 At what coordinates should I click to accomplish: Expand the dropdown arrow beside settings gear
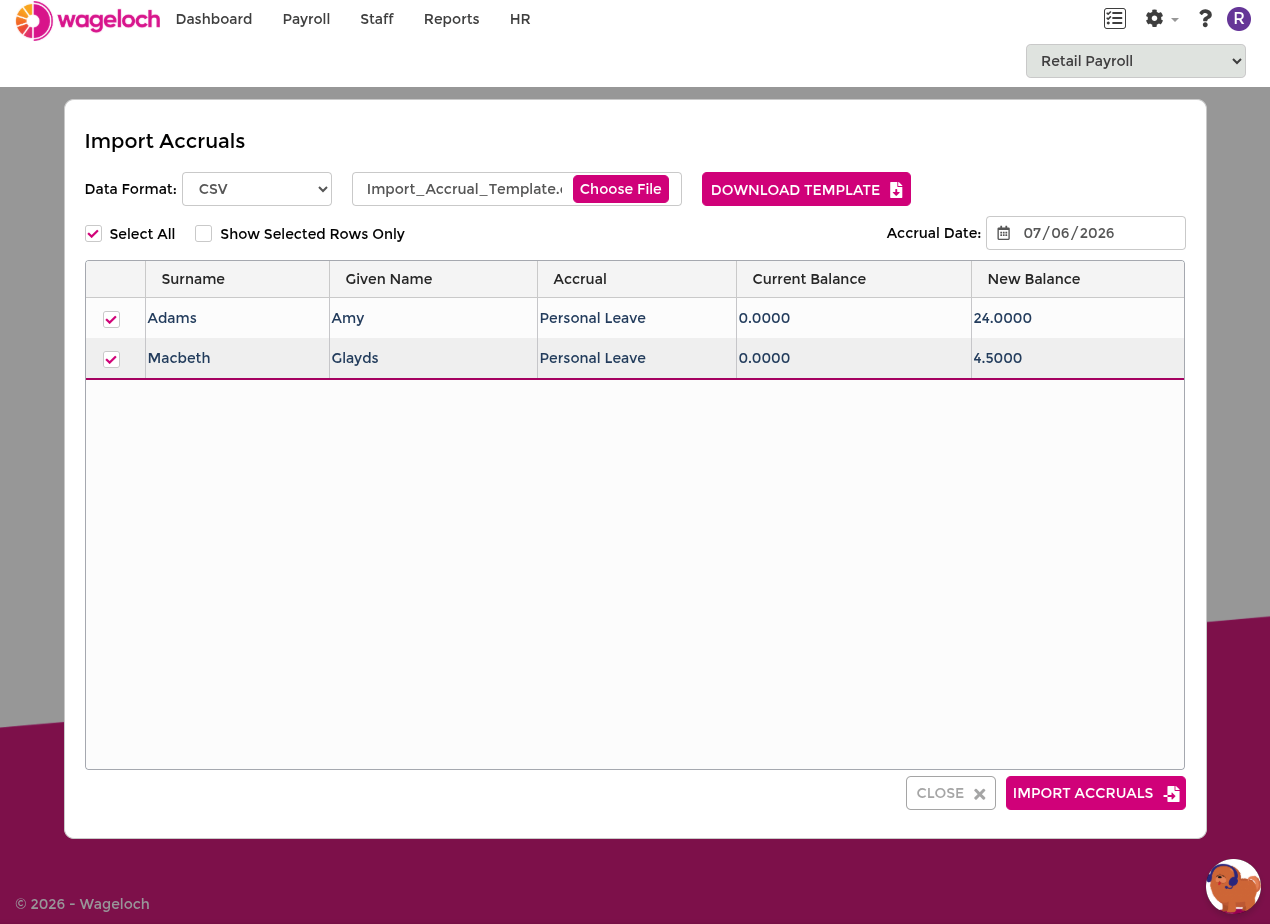(x=1175, y=20)
